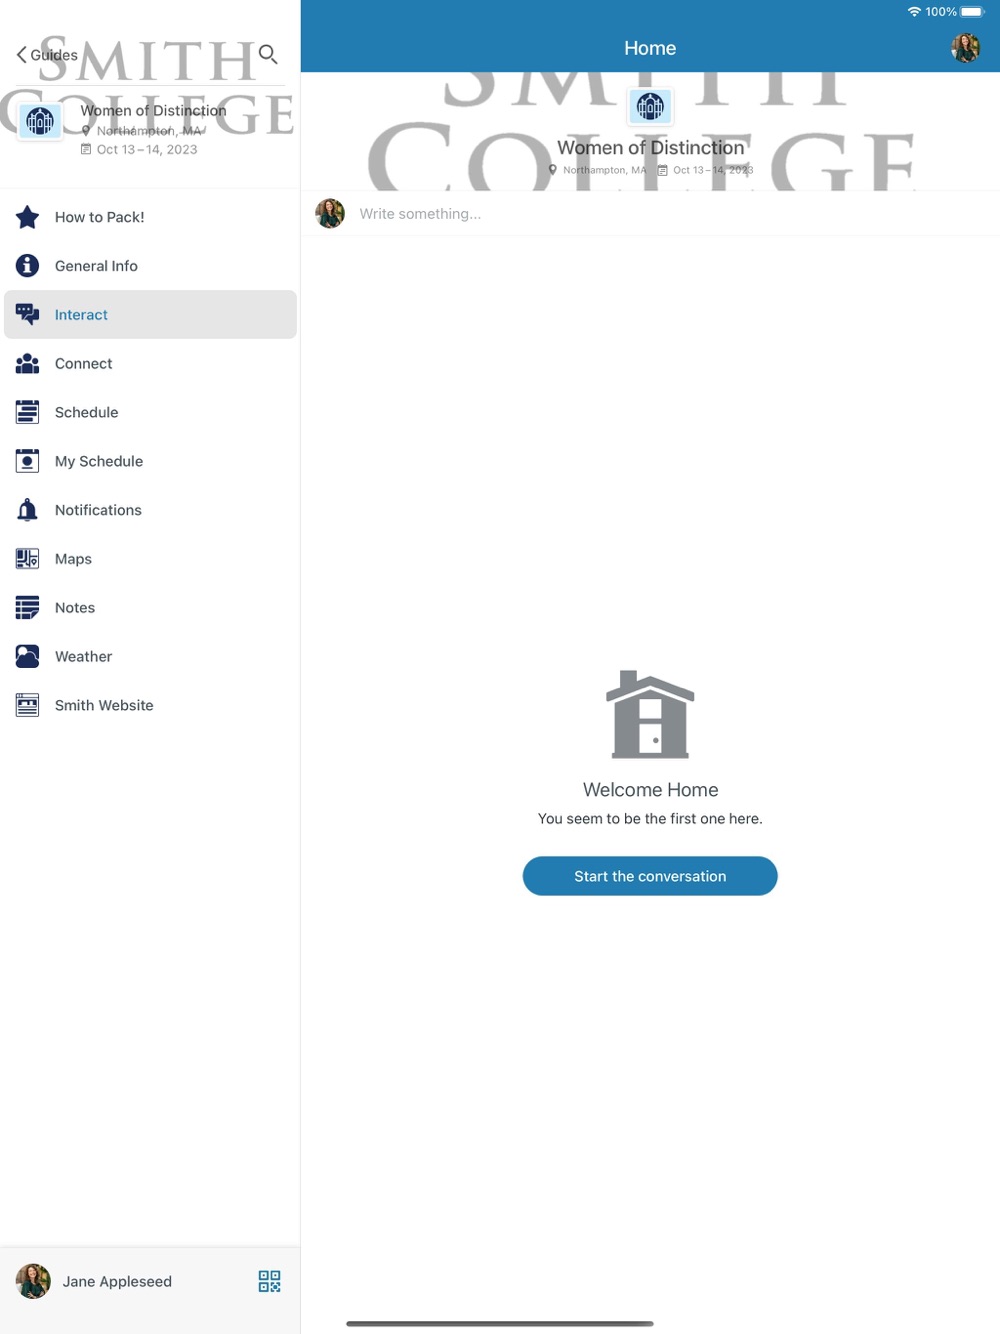Open How to Pack! star icon
This screenshot has height=1334, width=1000.
pyautogui.click(x=27, y=217)
